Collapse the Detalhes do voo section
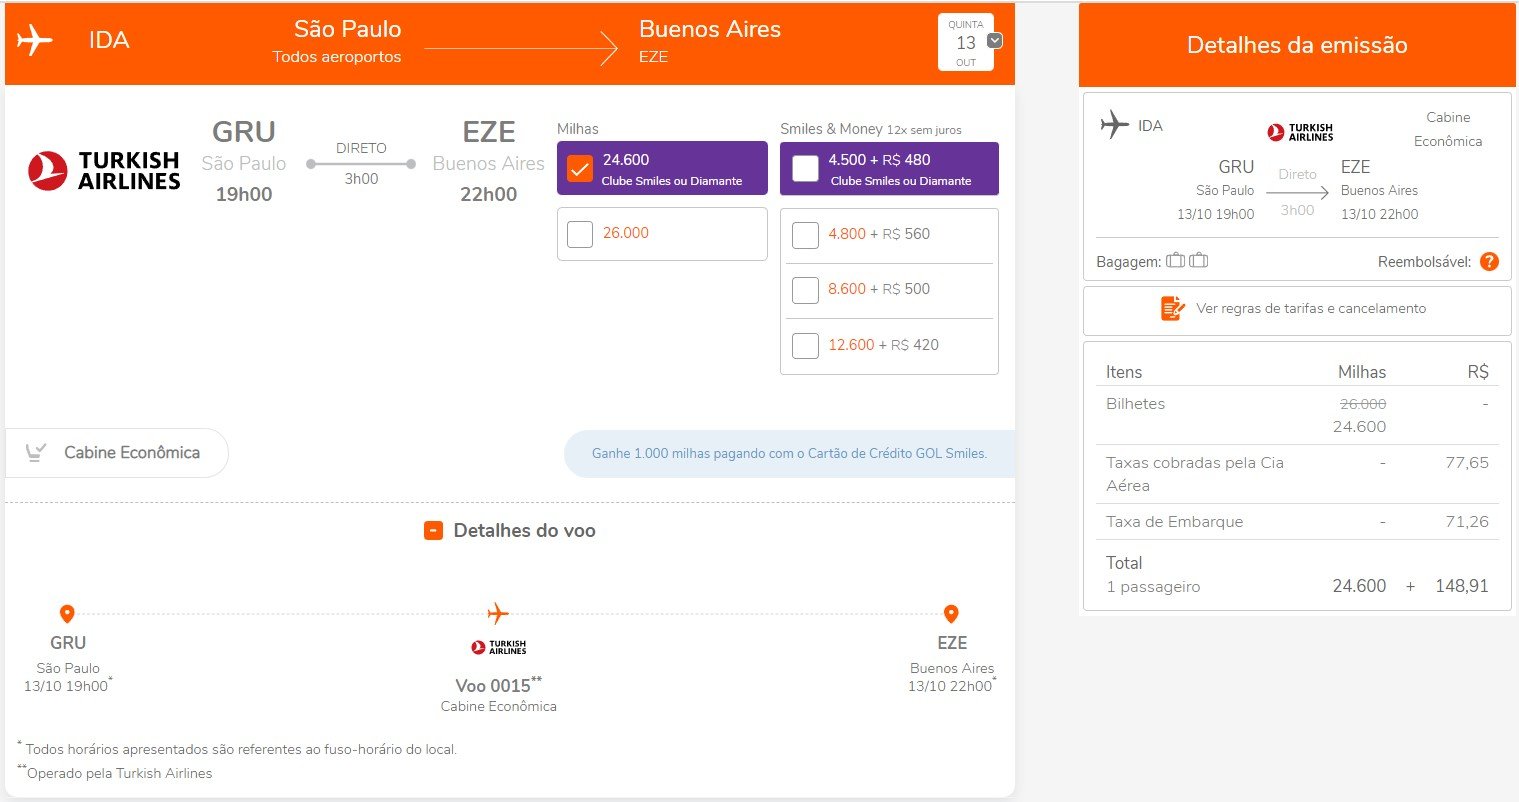 point(433,531)
